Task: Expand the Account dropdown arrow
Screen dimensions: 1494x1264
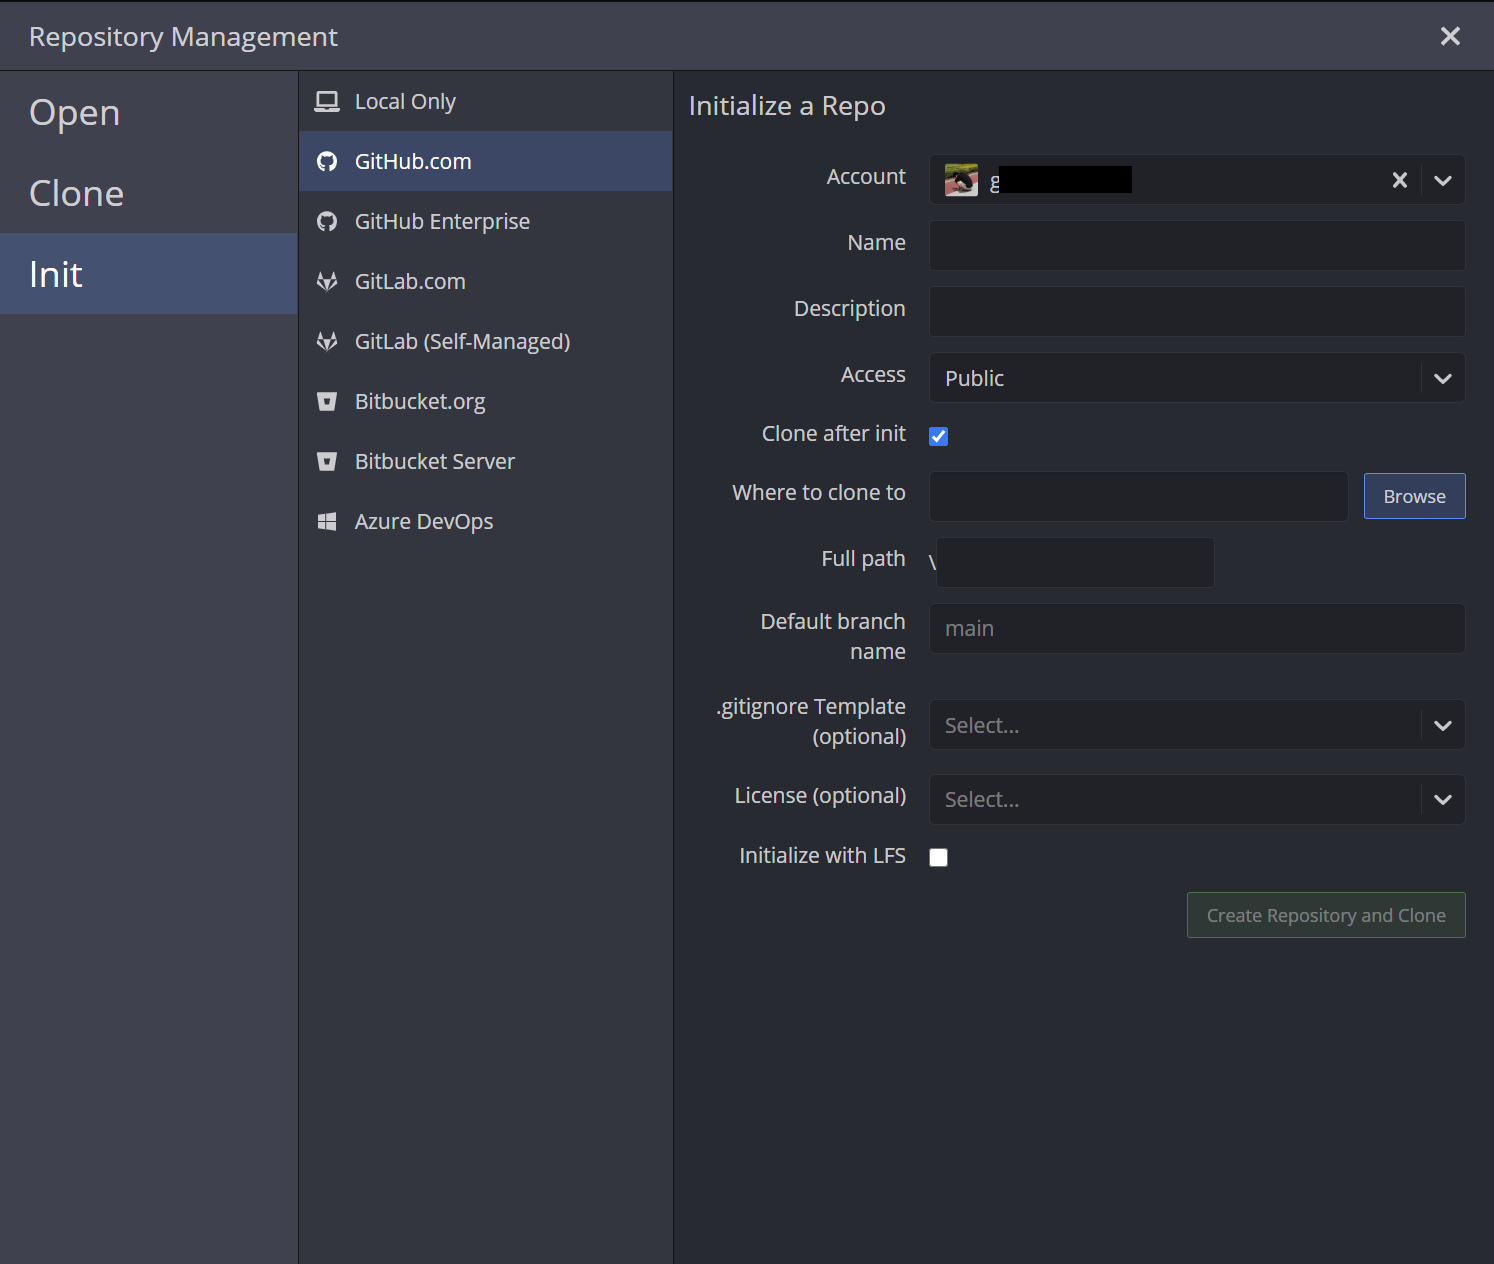Action: [1443, 180]
